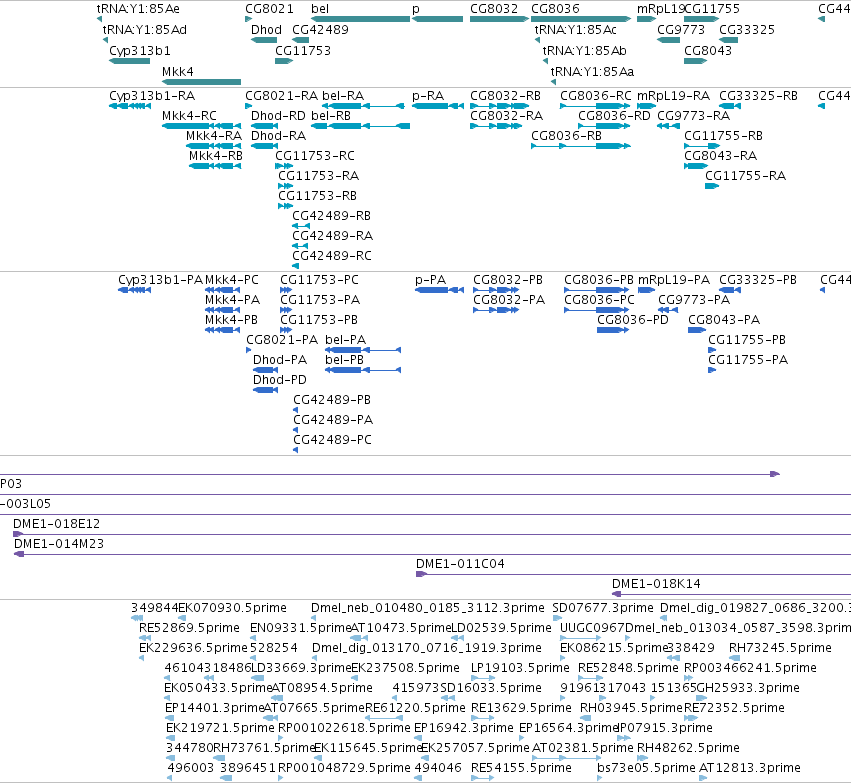
Task: Select the Cyp313b1-PA protein label
Action: pos(160,280)
